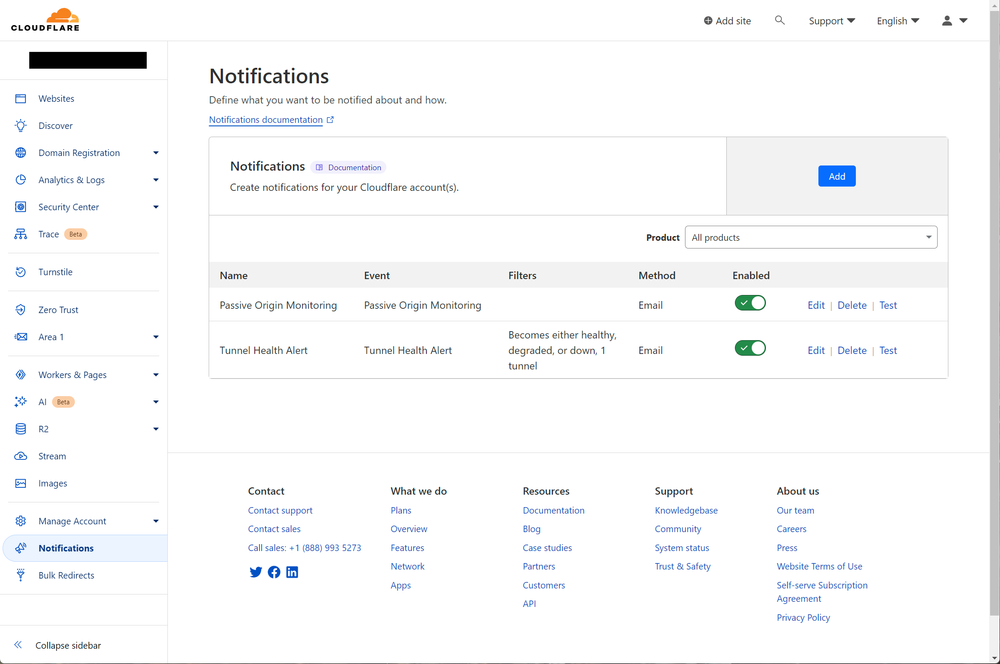Viewport: 1000px width, 664px height.
Task: Click the Collapse sidebar double-chevron icon
Action: coord(18,645)
